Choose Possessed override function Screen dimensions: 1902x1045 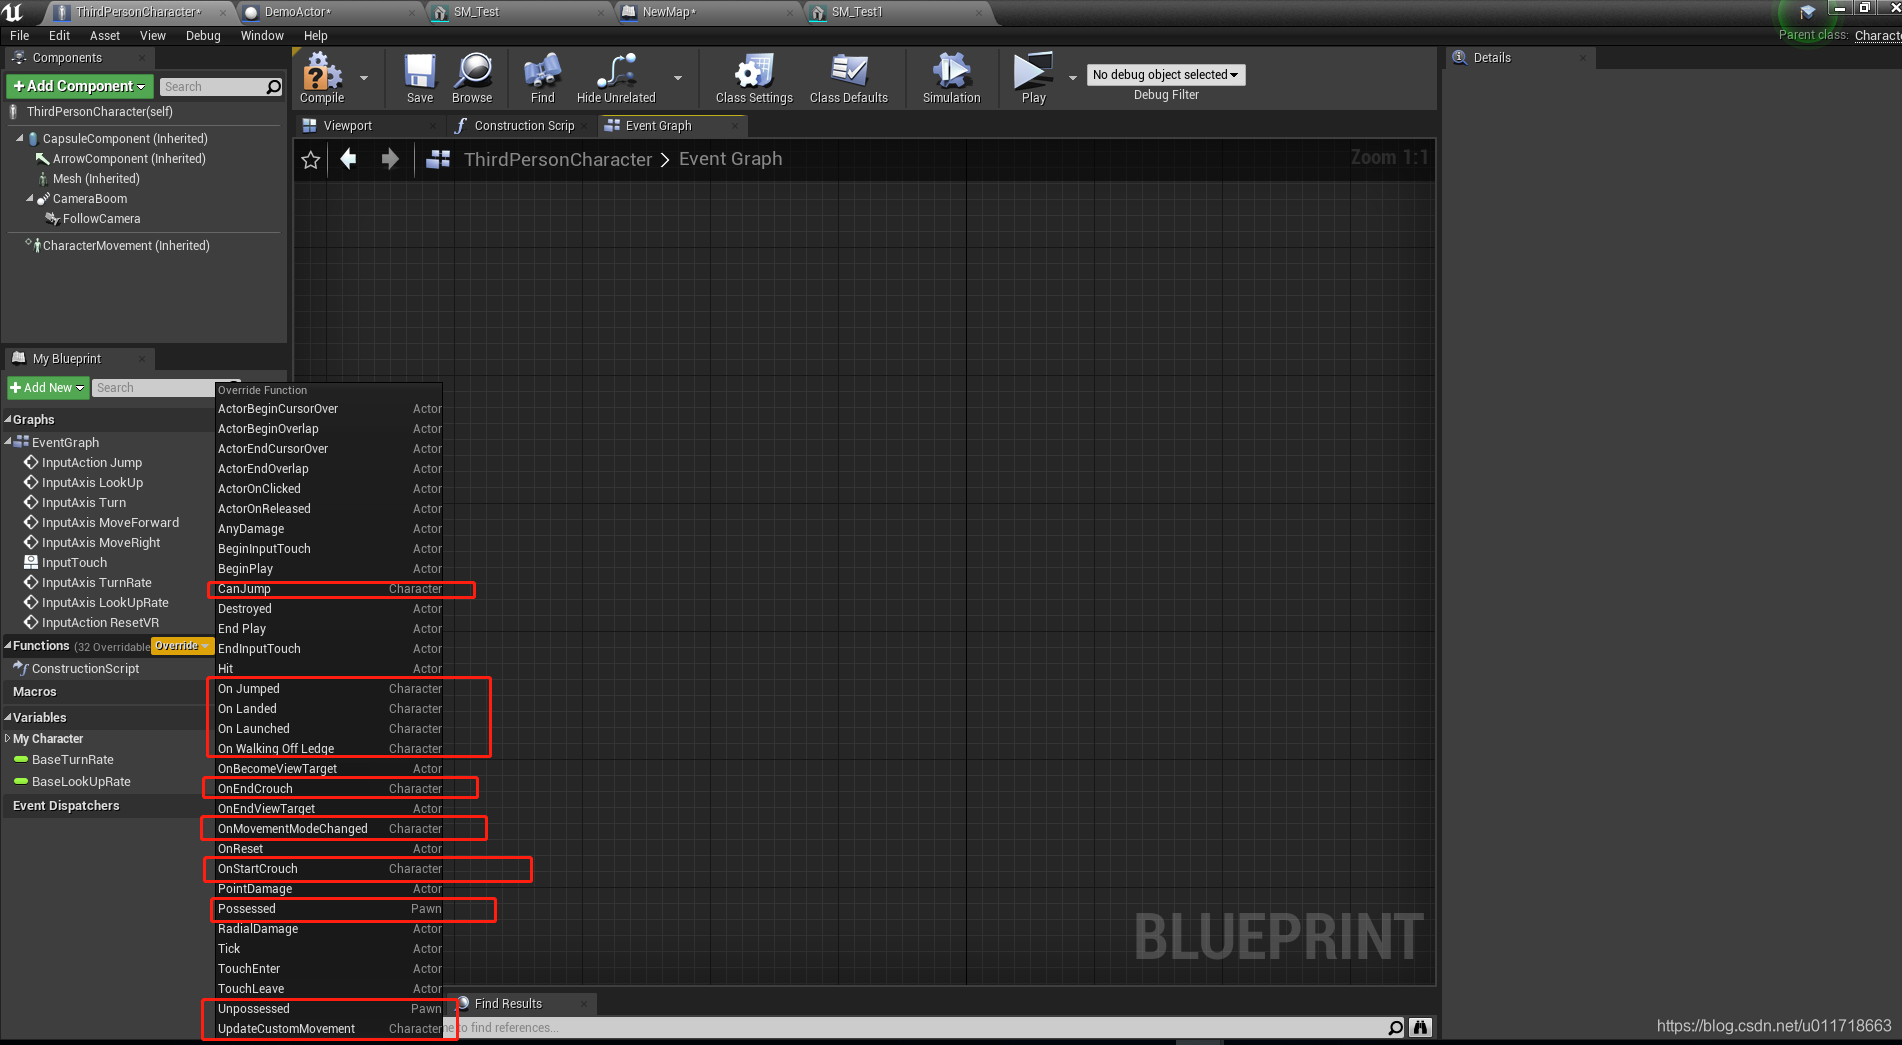click(x=329, y=909)
